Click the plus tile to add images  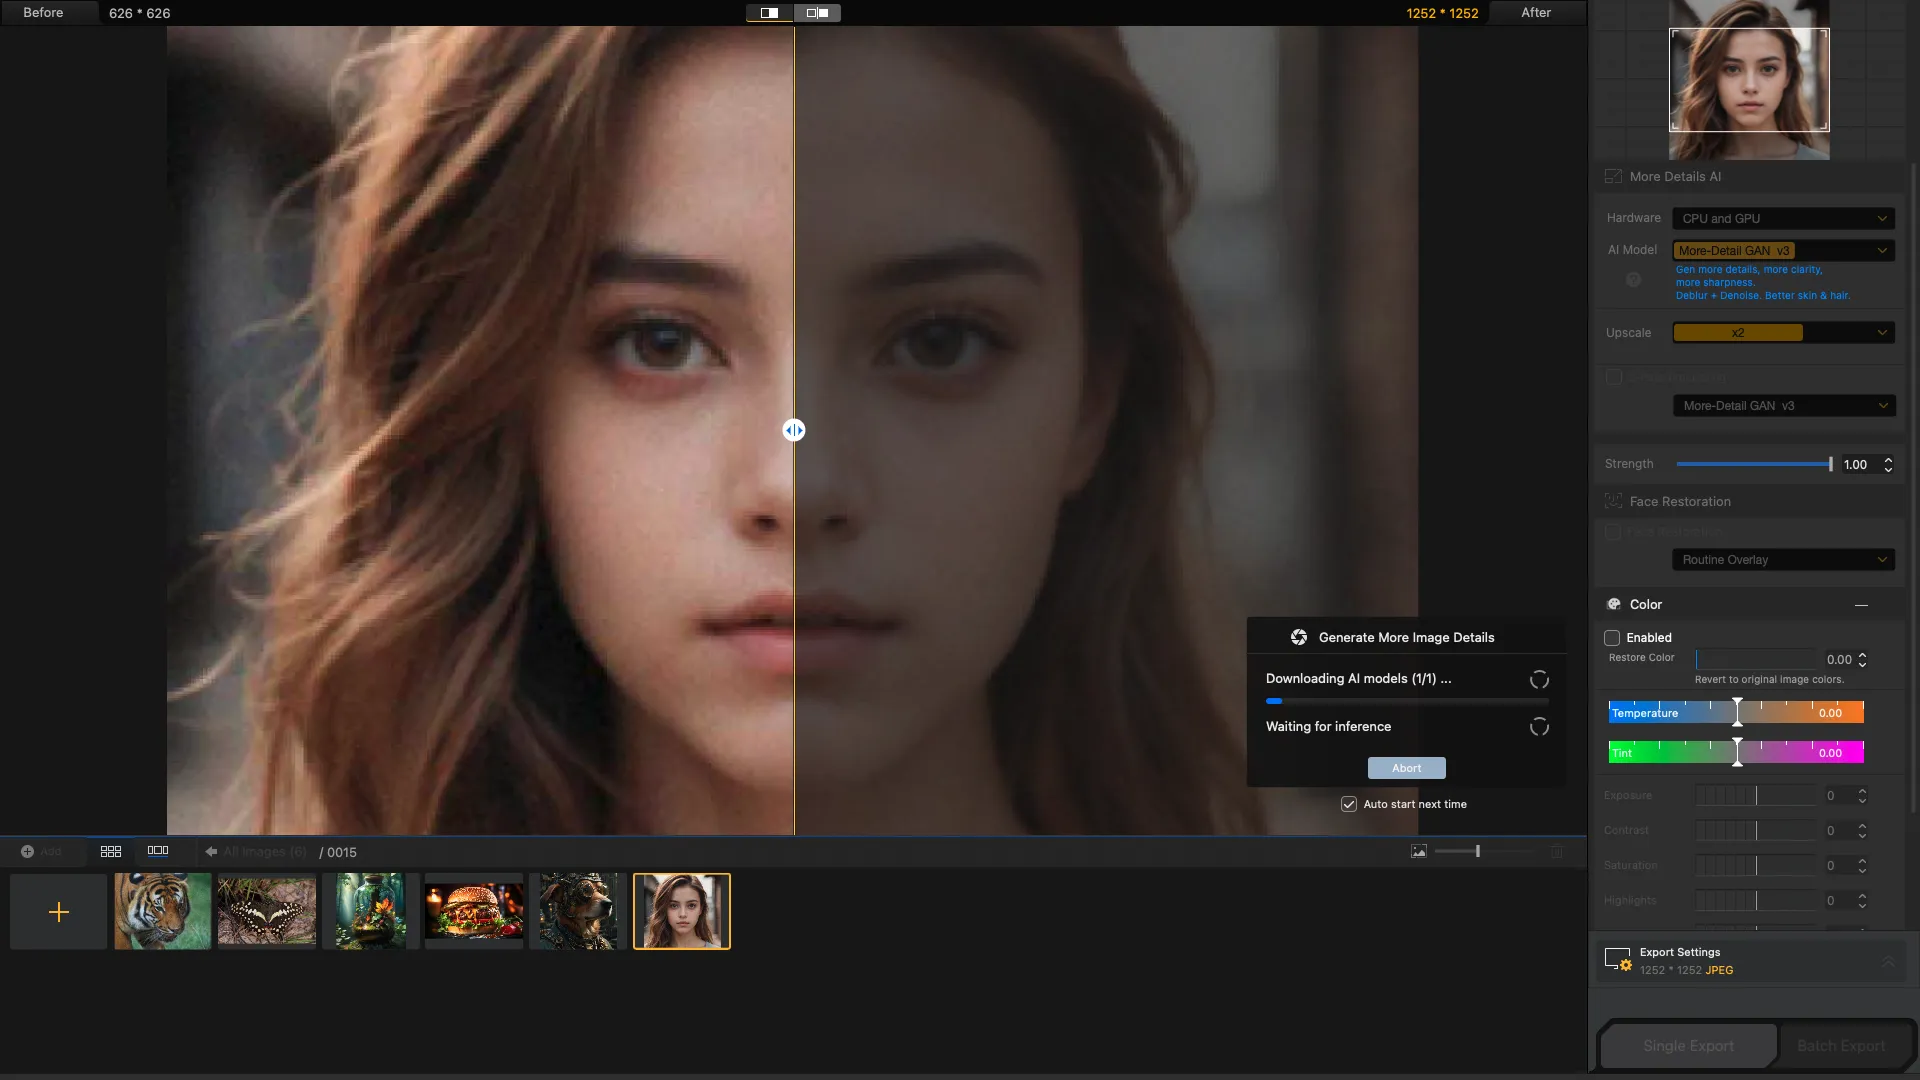pos(59,911)
